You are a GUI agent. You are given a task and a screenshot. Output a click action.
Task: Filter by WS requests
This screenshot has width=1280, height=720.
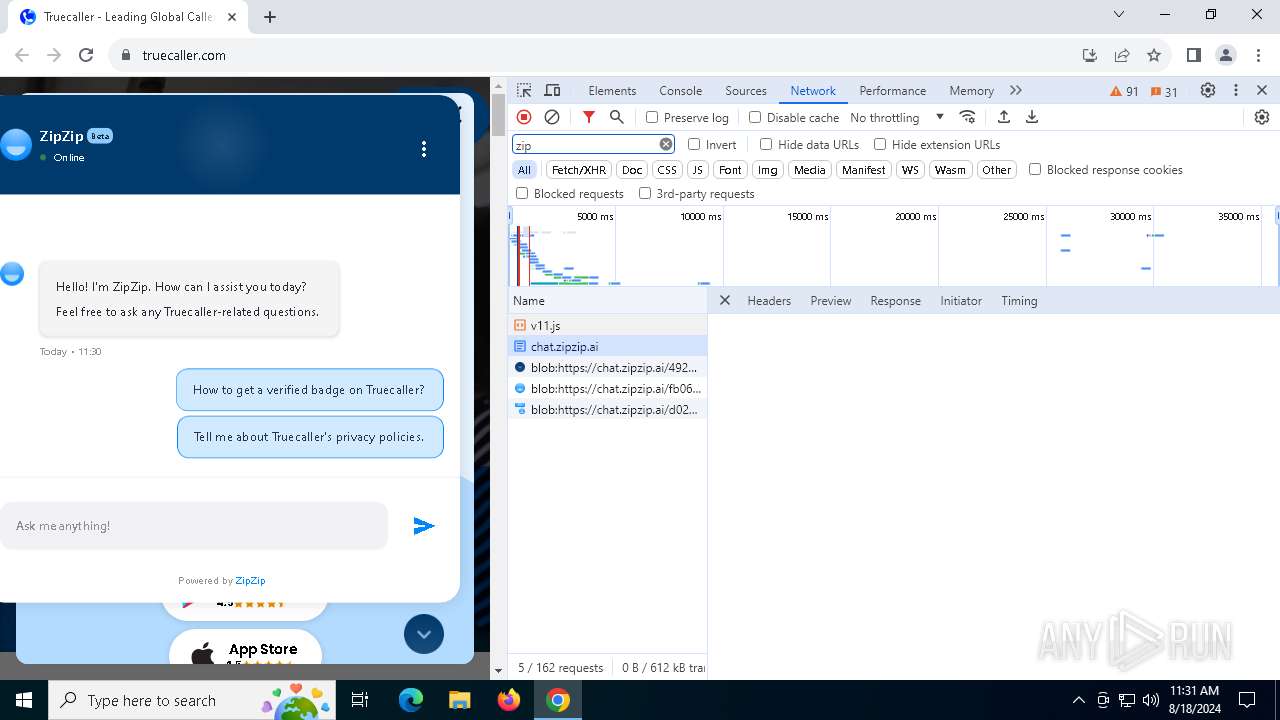[x=910, y=169]
